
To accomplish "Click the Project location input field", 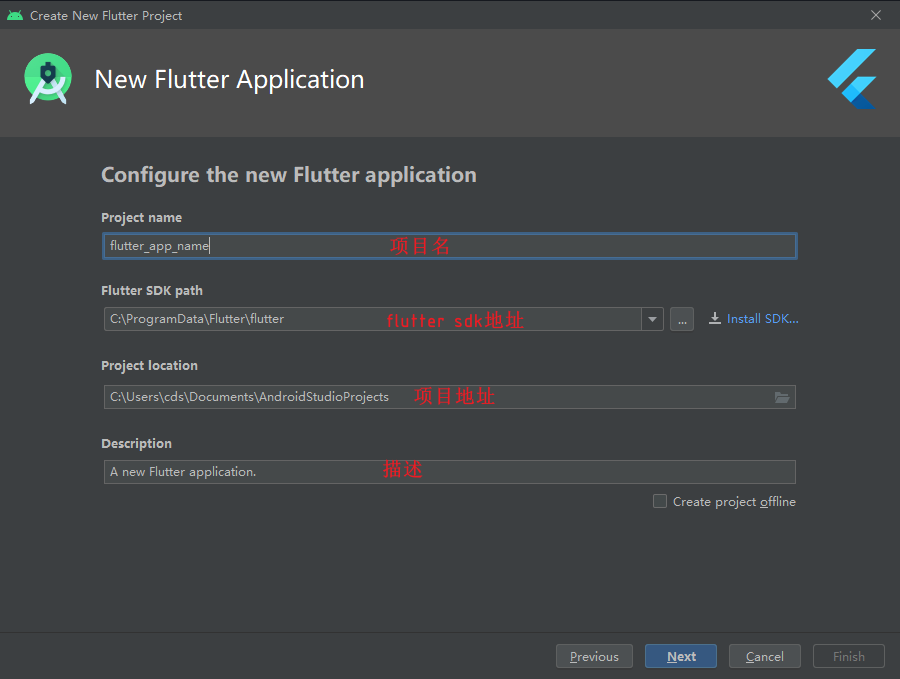I will coord(449,397).
